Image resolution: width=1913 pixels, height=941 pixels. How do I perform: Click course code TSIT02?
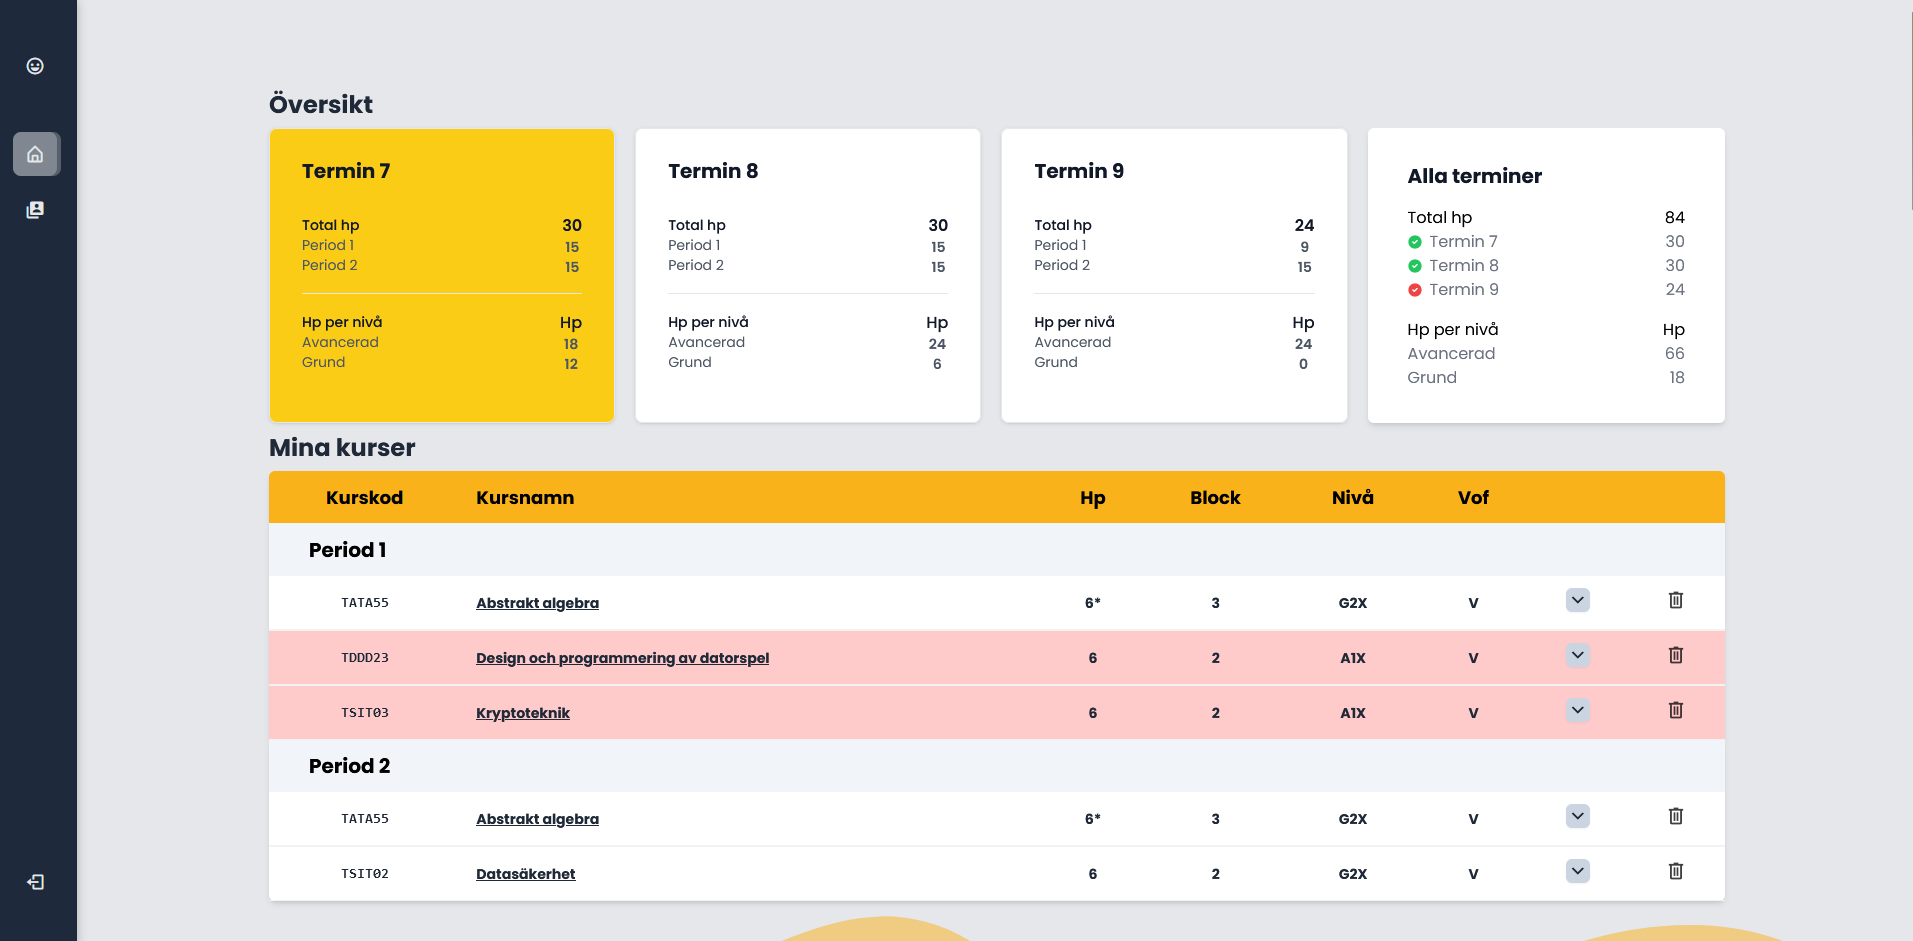pyautogui.click(x=365, y=874)
